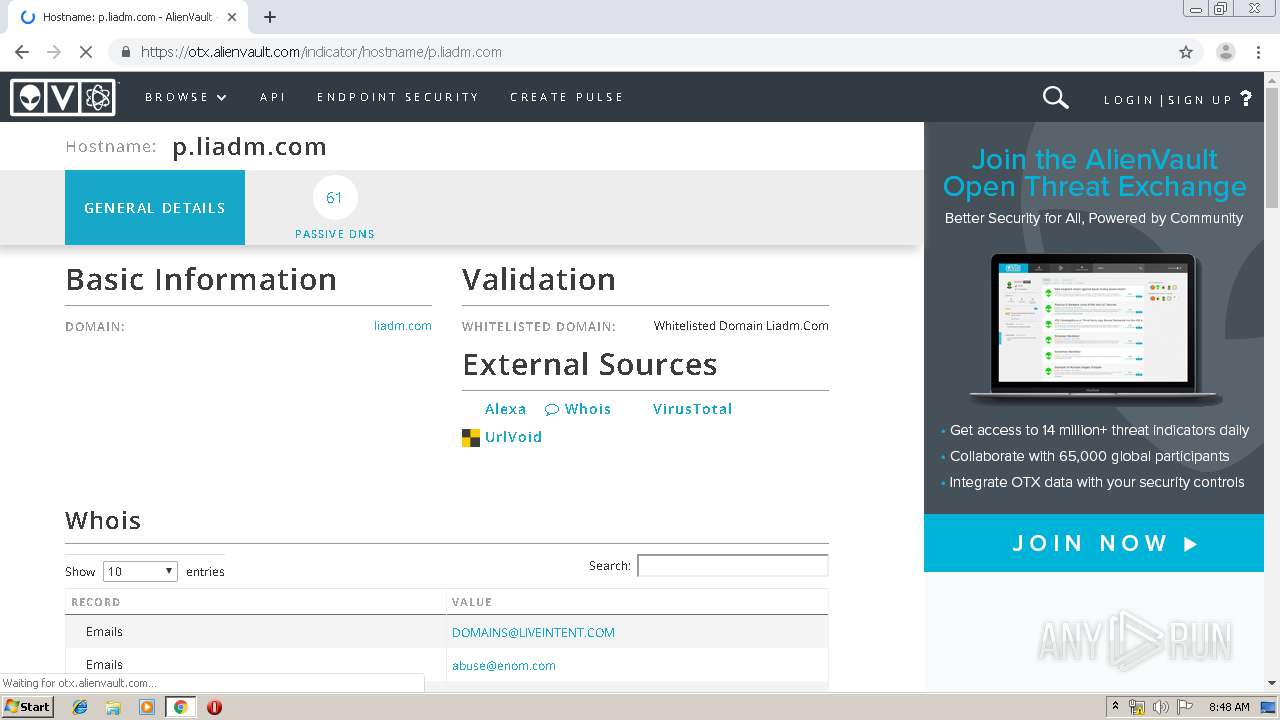Open the liadm.com domain link
Image resolution: width=1280 pixels, height=720 pixels.
[403, 326]
